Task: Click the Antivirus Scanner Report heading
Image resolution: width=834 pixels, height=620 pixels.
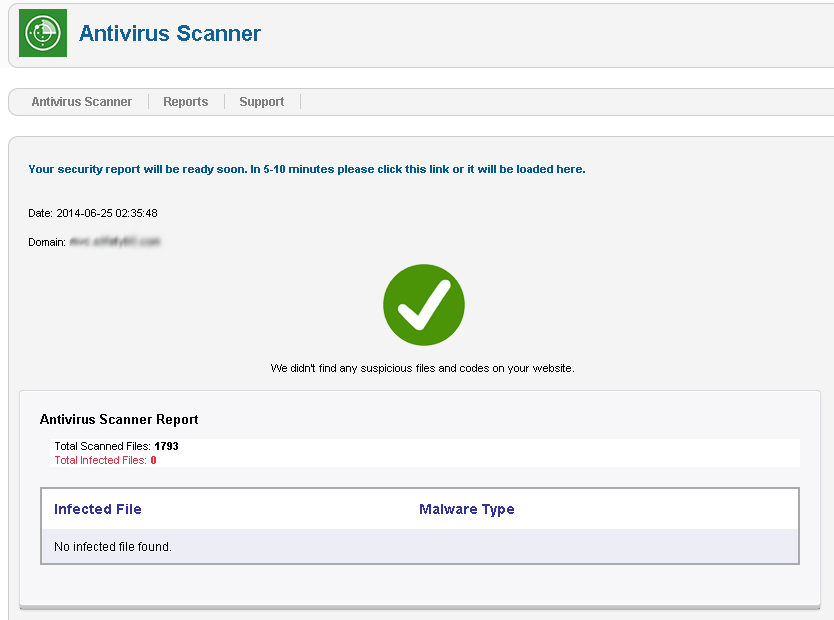Action: point(119,420)
